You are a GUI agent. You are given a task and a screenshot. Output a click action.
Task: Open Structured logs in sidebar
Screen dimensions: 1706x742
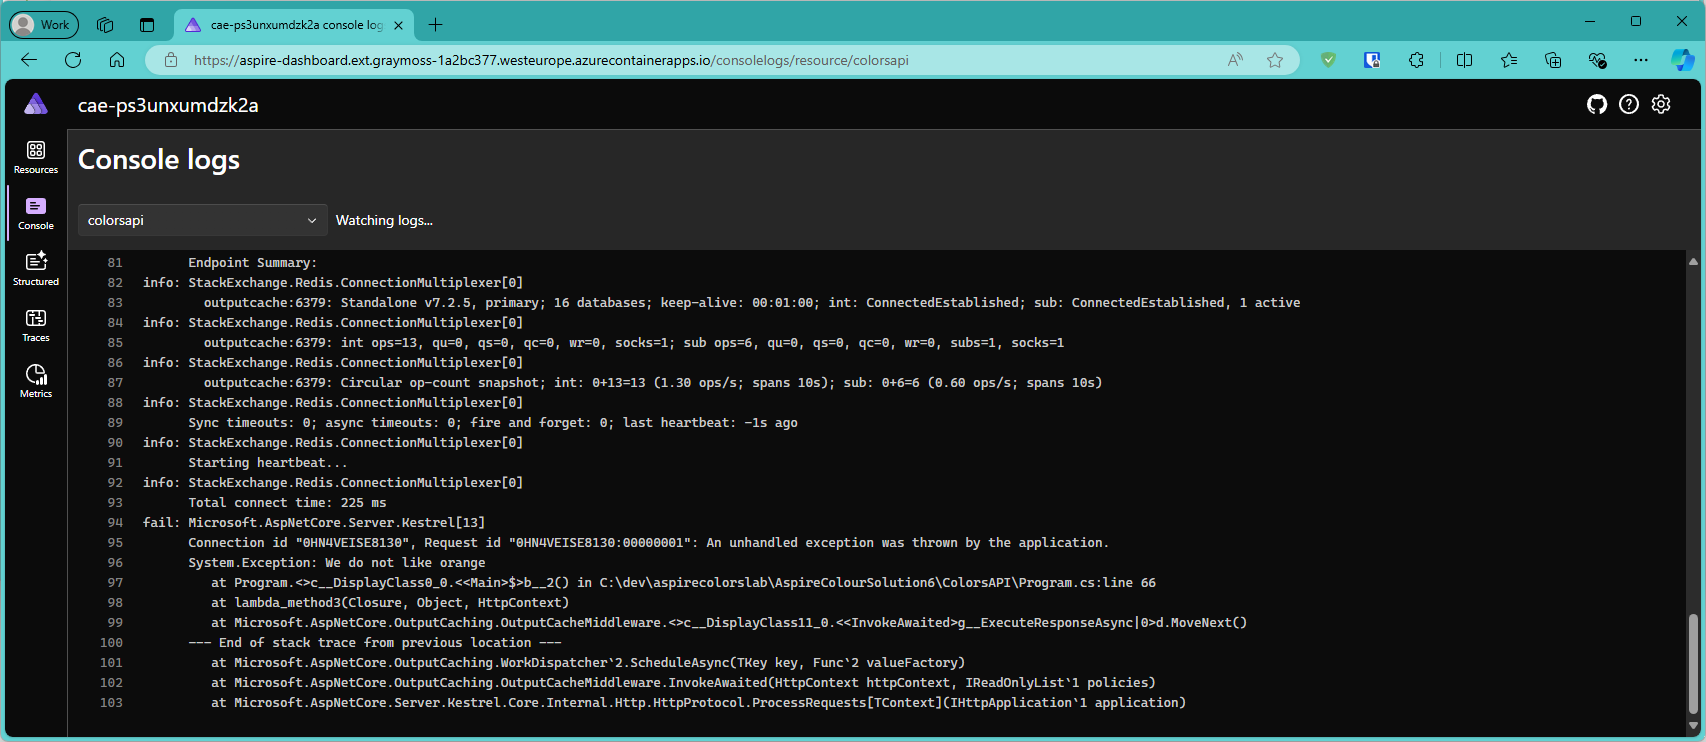tap(36, 269)
